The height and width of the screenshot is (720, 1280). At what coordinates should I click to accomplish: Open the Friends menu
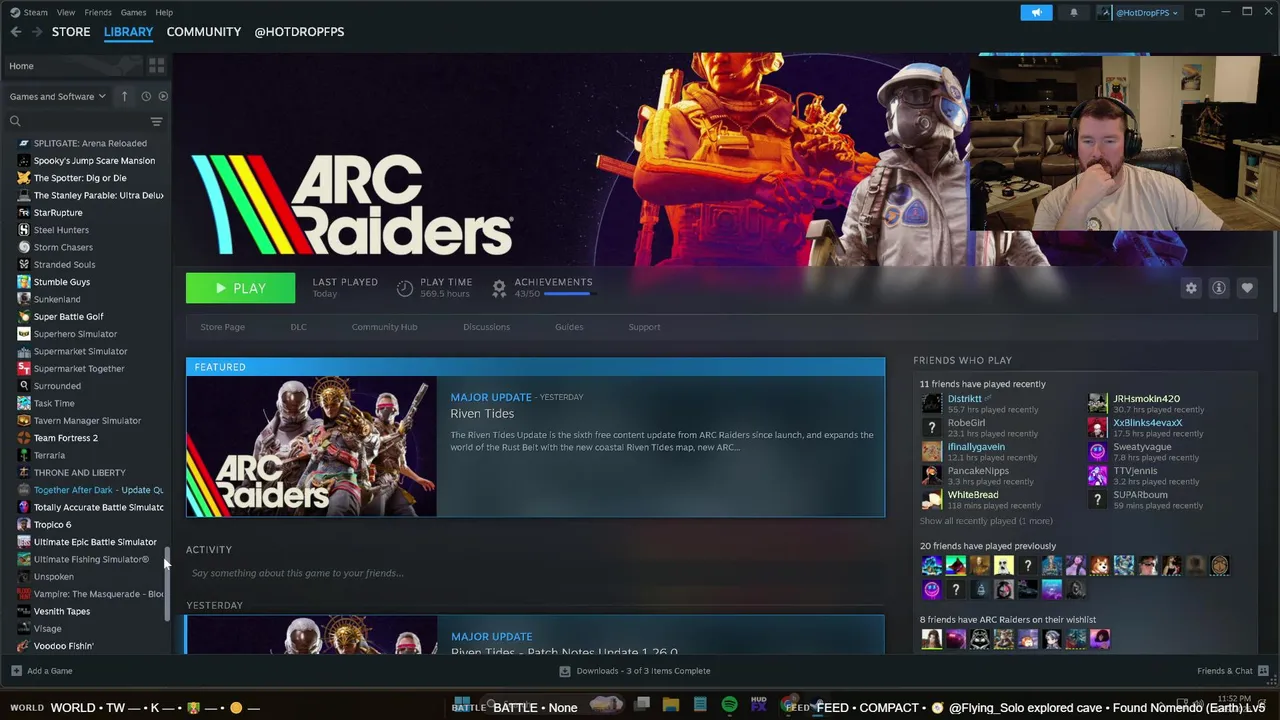pyautogui.click(x=98, y=12)
